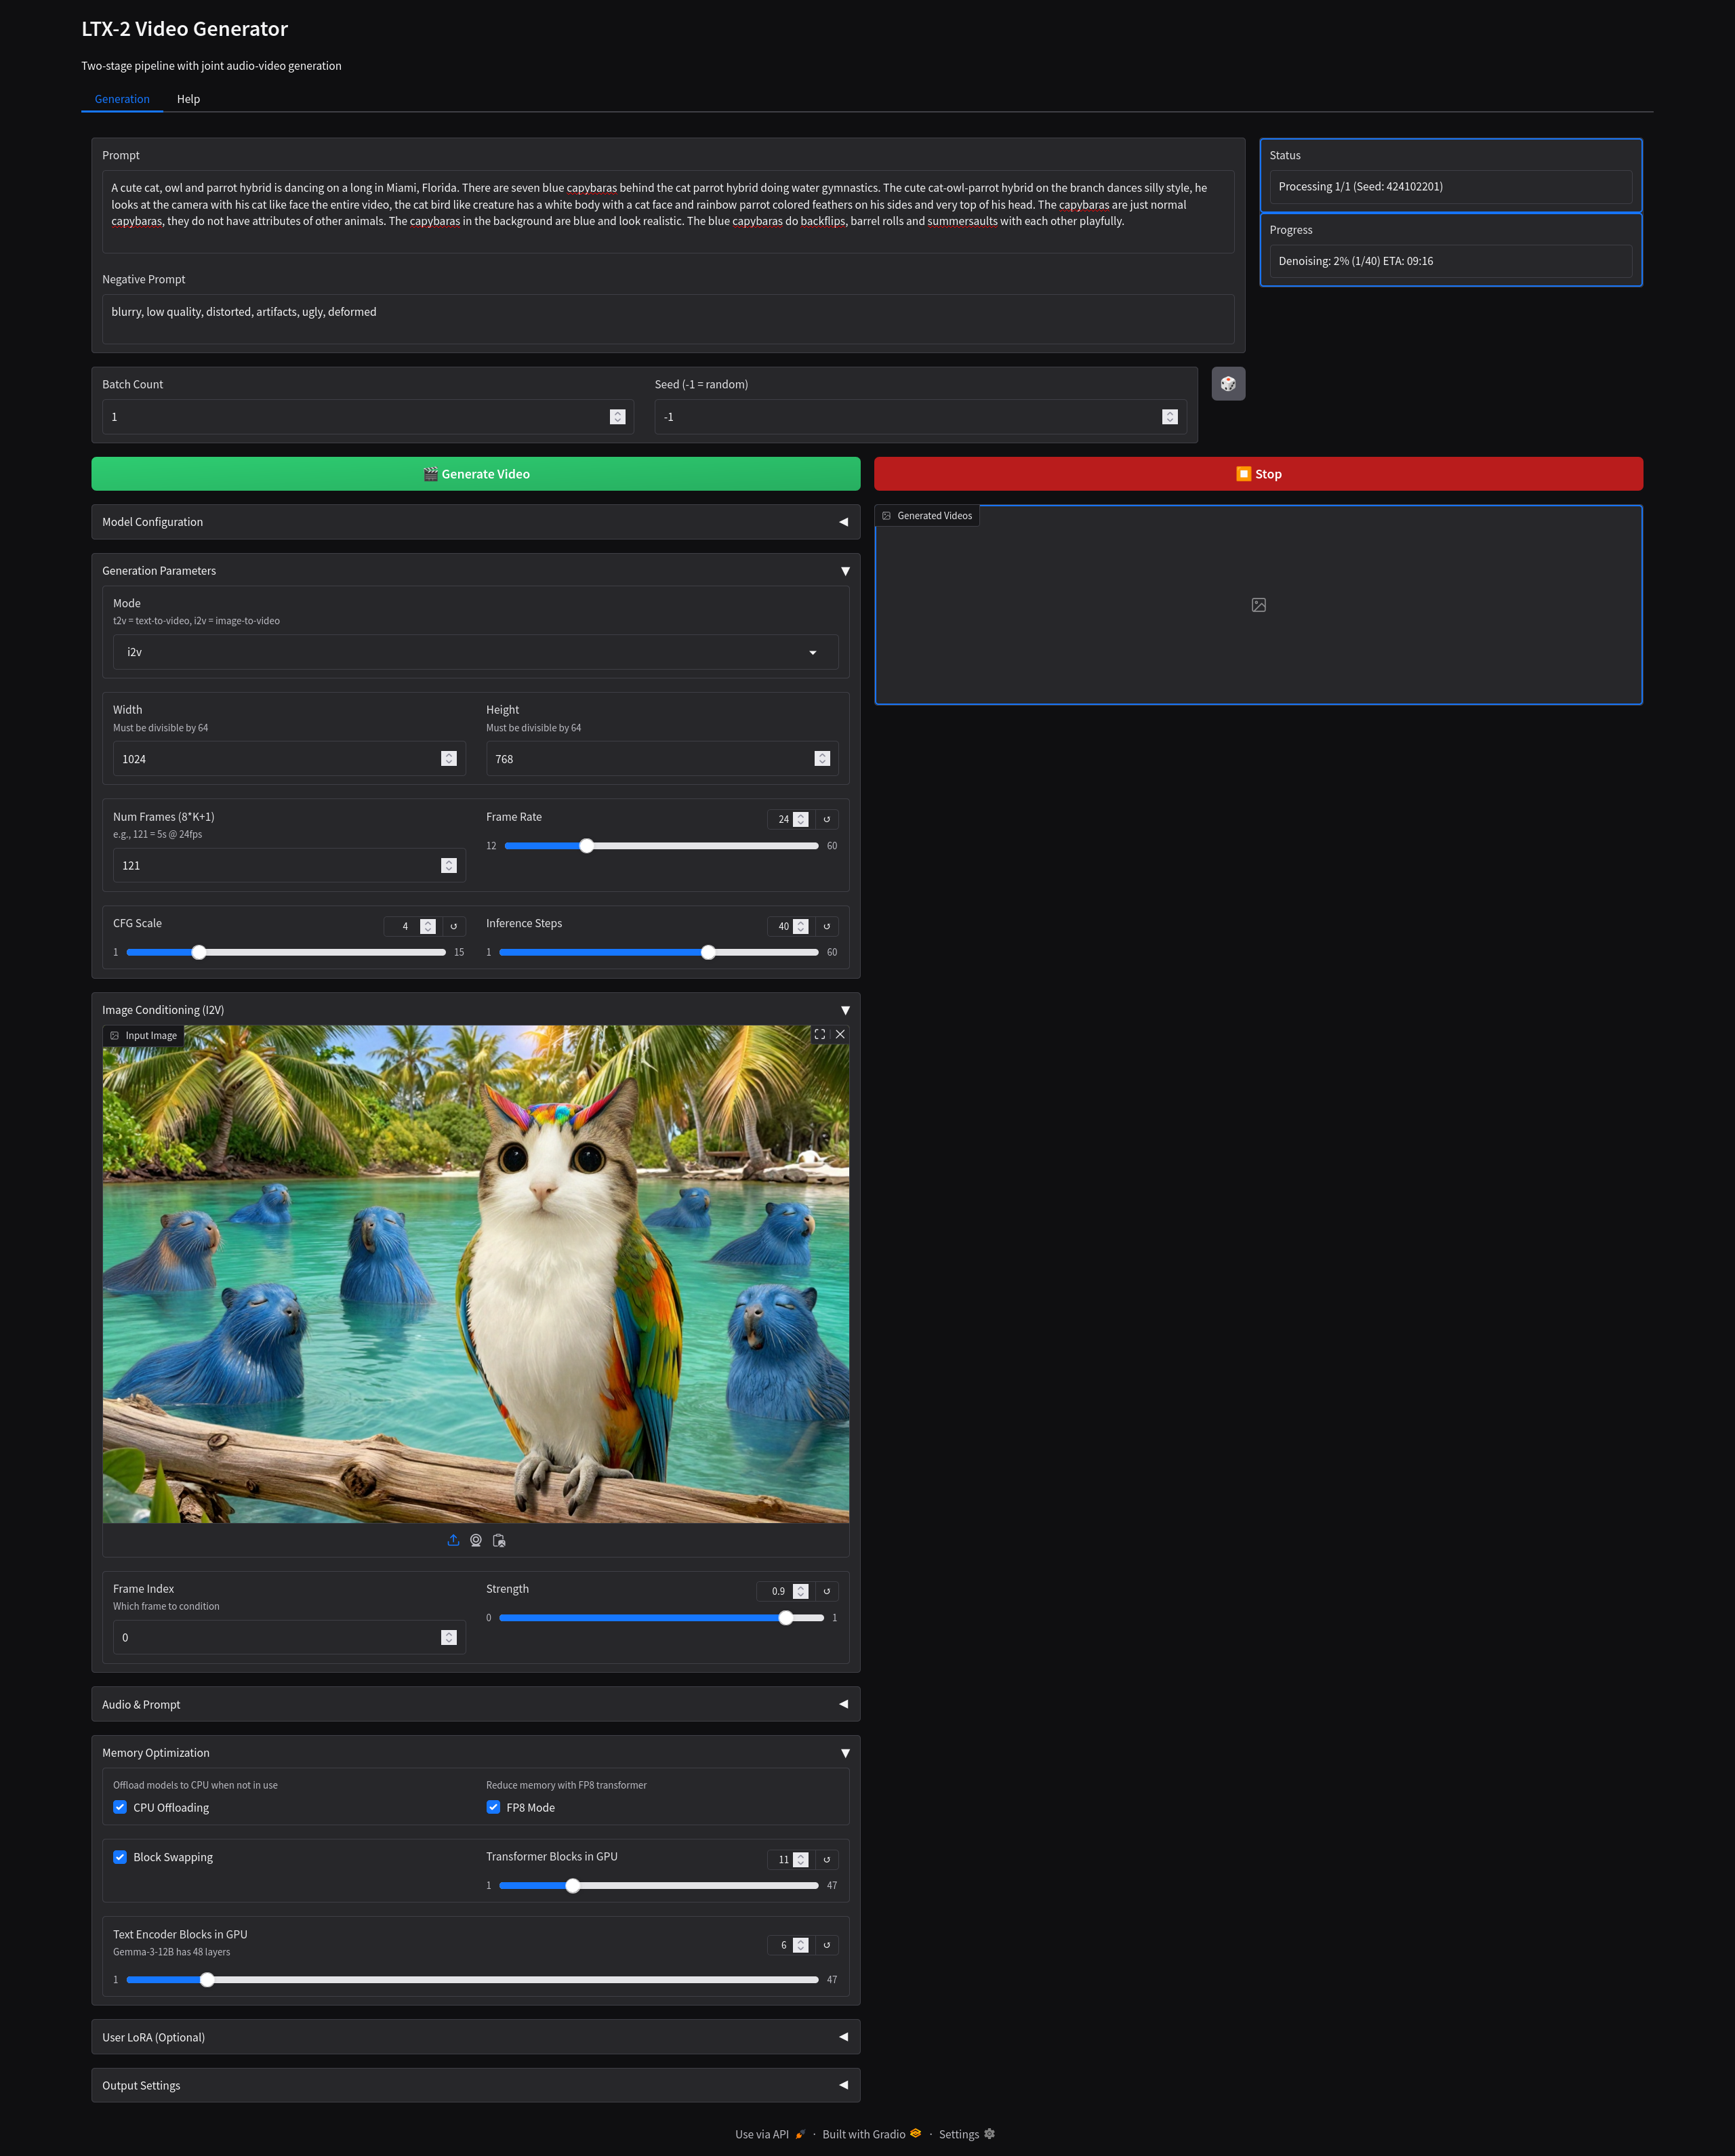Reset the Strength slider value
The image size is (1735, 2156).
pyautogui.click(x=826, y=1591)
